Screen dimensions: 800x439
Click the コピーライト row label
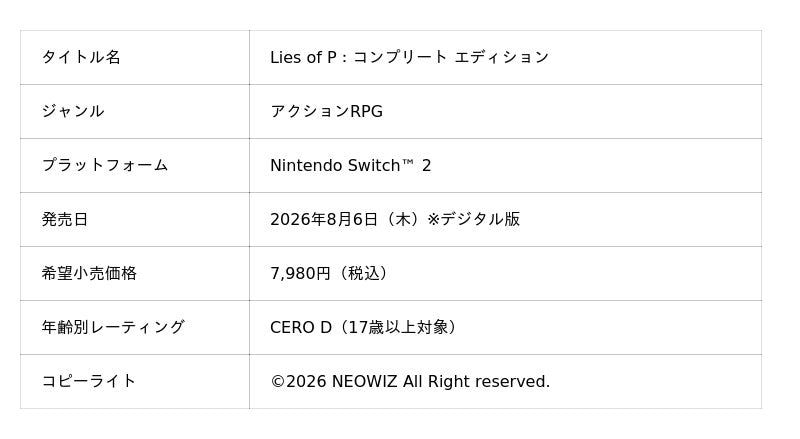(89, 381)
